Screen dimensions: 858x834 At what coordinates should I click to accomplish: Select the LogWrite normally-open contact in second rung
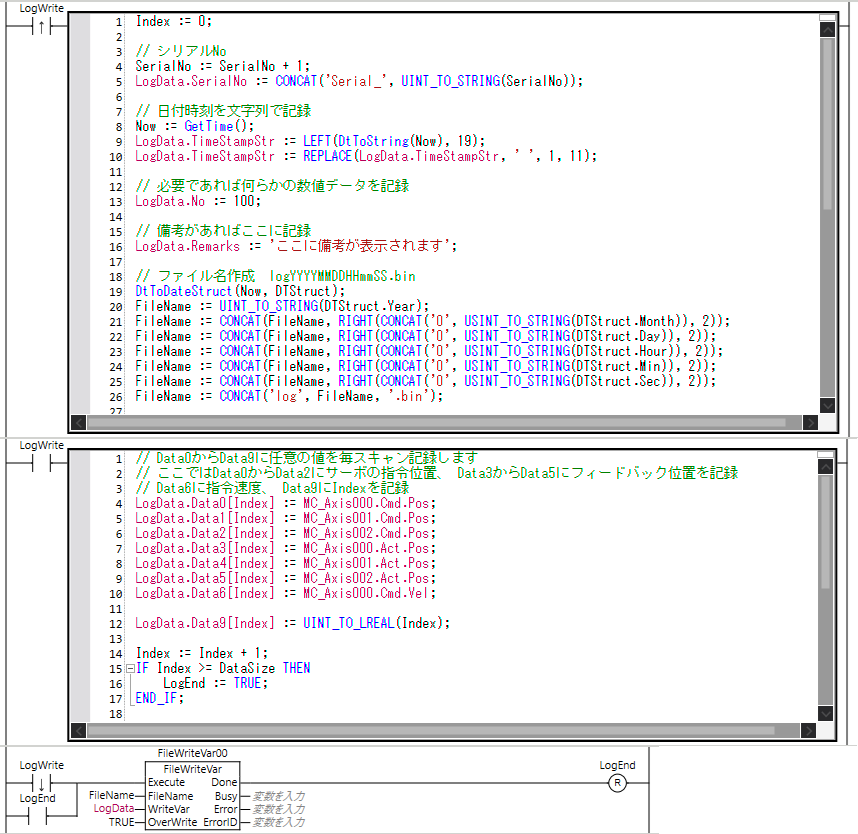click(x=42, y=464)
